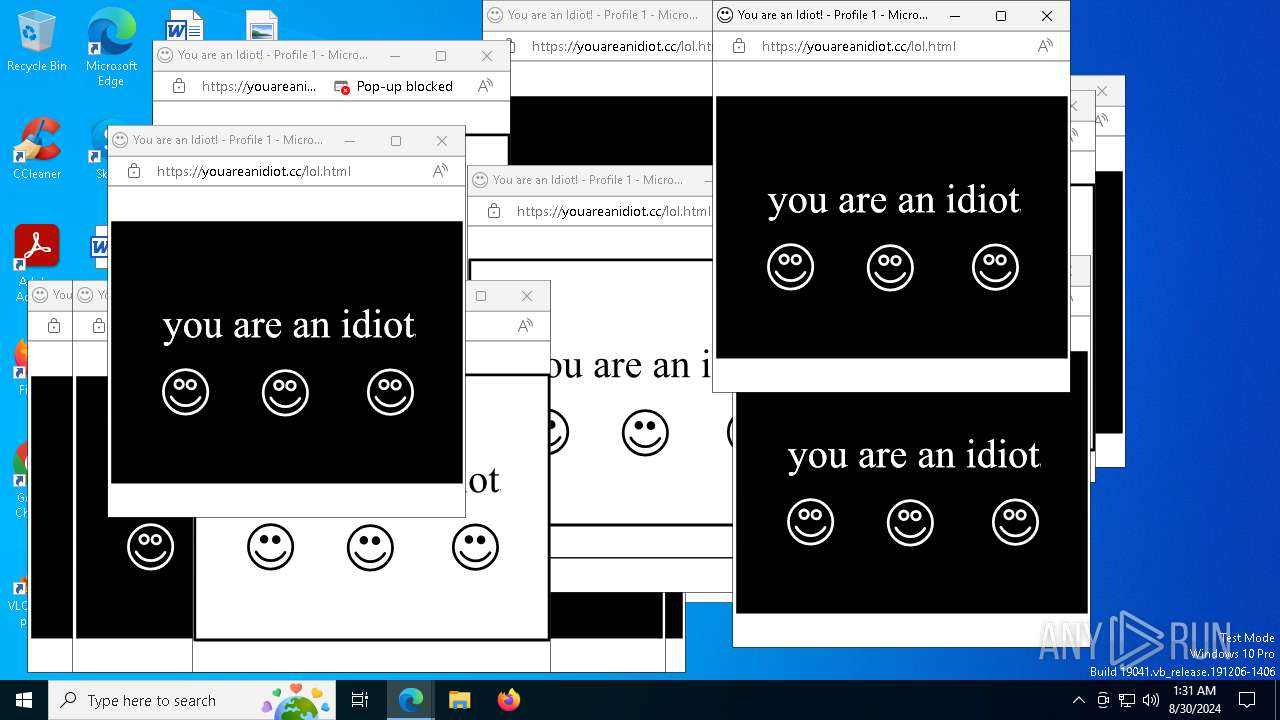Image resolution: width=1280 pixels, height=720 pixels.
Task: Click 'you are an idiot' text in lower-right window
Action: click(x=914, y=456)
